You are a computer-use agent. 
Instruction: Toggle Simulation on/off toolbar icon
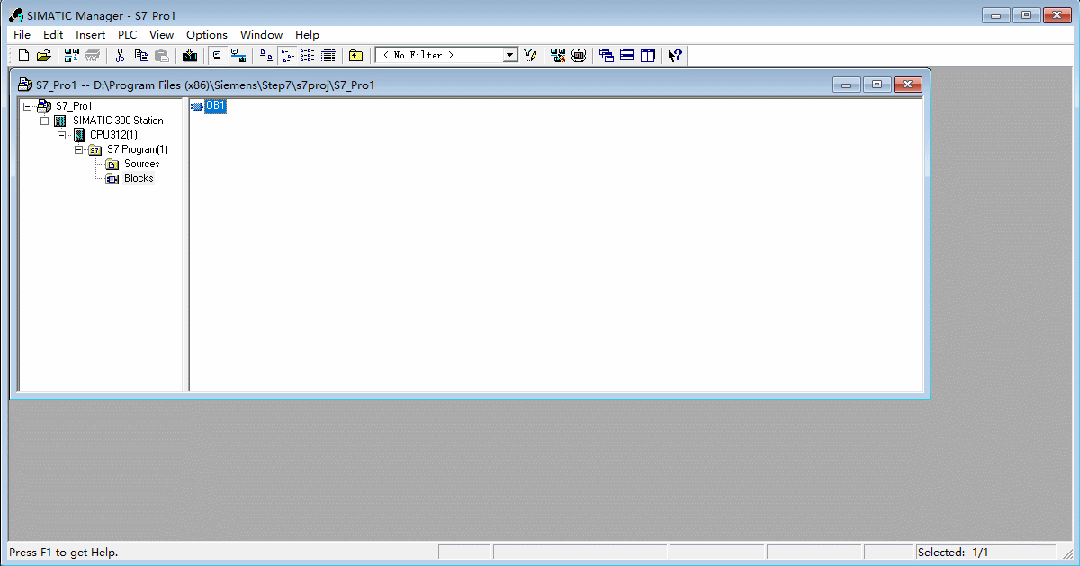click(579, 55)
